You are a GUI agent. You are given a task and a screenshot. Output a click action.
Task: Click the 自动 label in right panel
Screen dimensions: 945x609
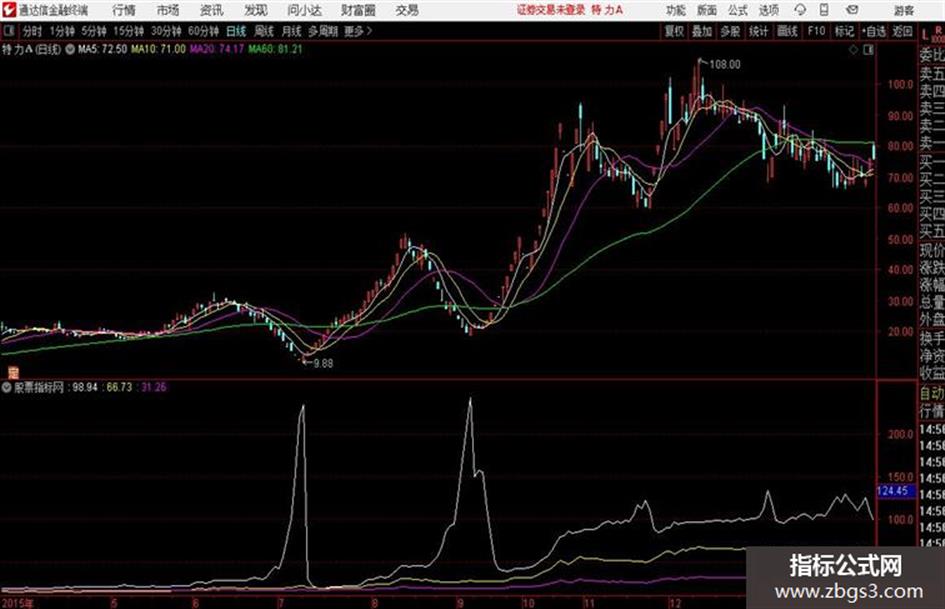point(932,393)
